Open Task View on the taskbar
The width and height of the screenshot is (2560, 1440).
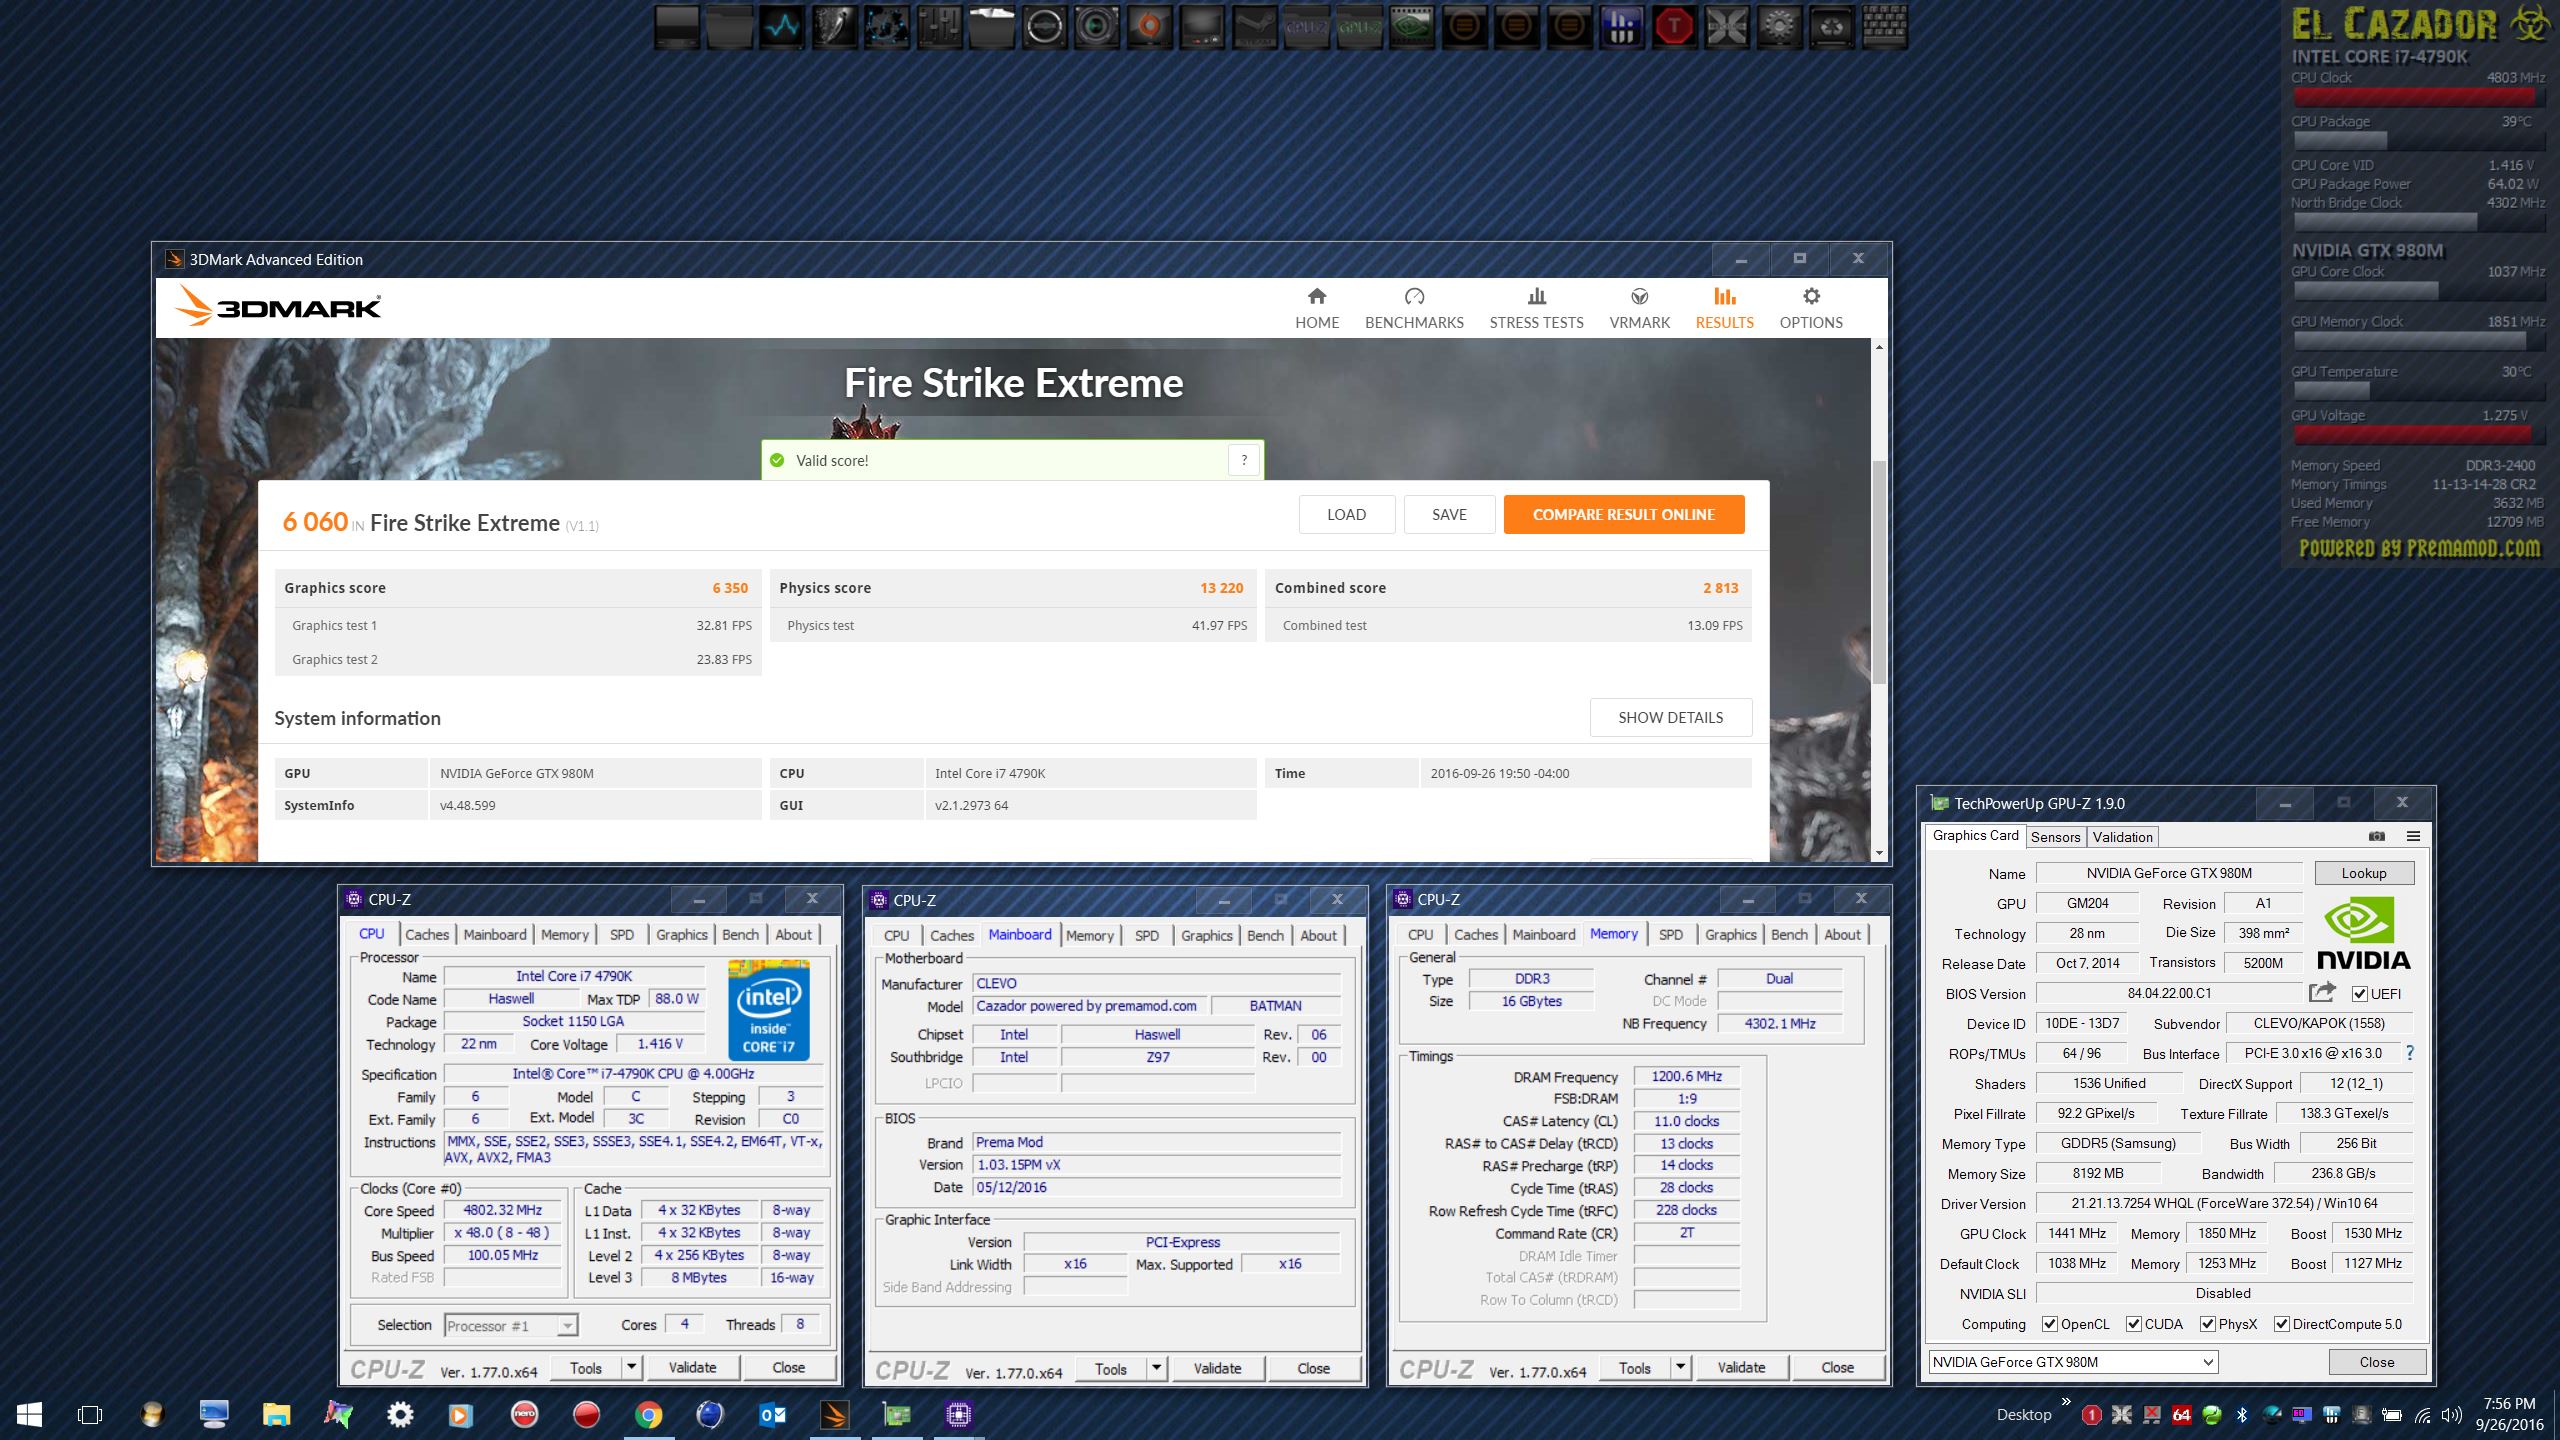click(90, 1414)
